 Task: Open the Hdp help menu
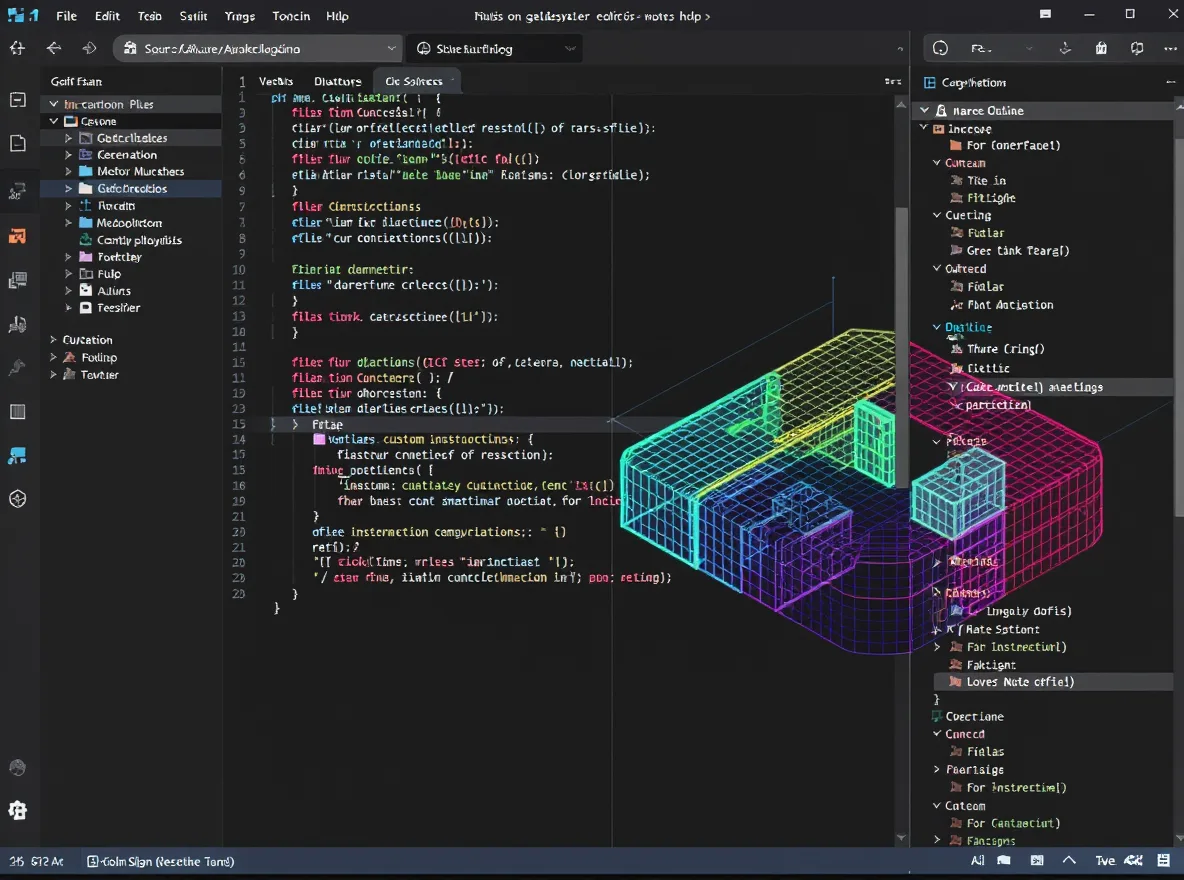(x=338, y=16)
